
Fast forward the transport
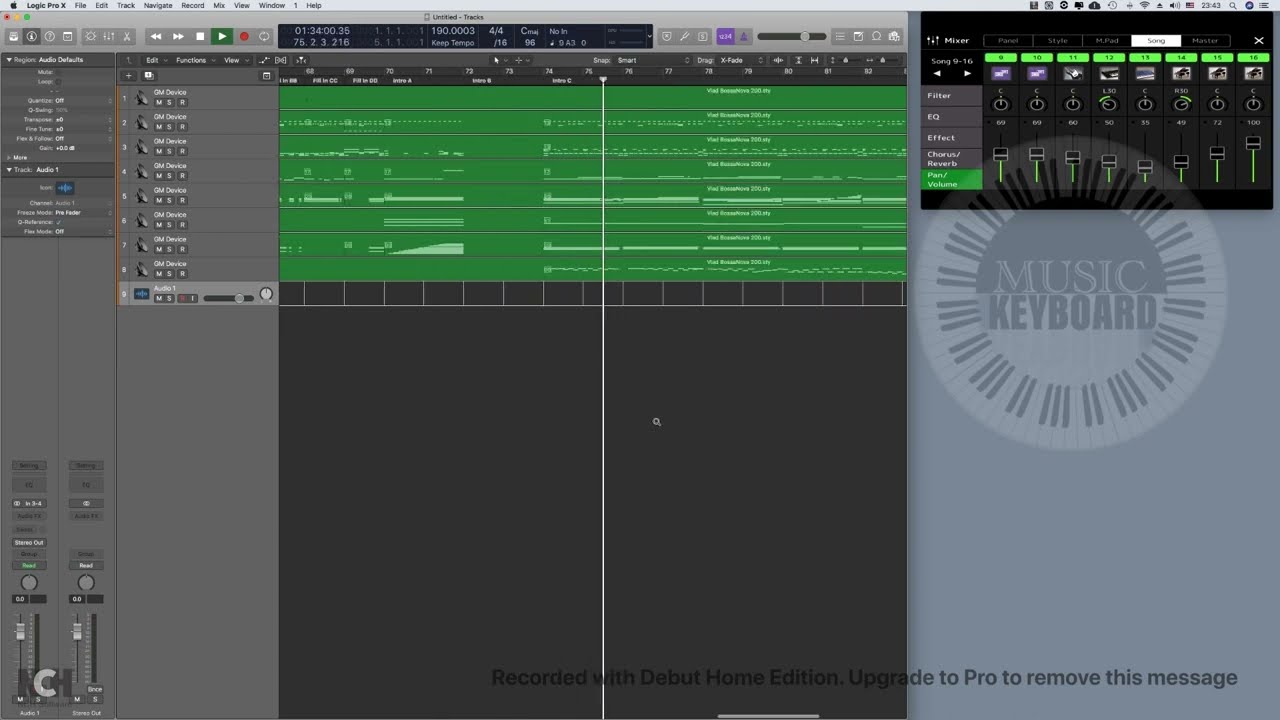click(x=178, y=37)
